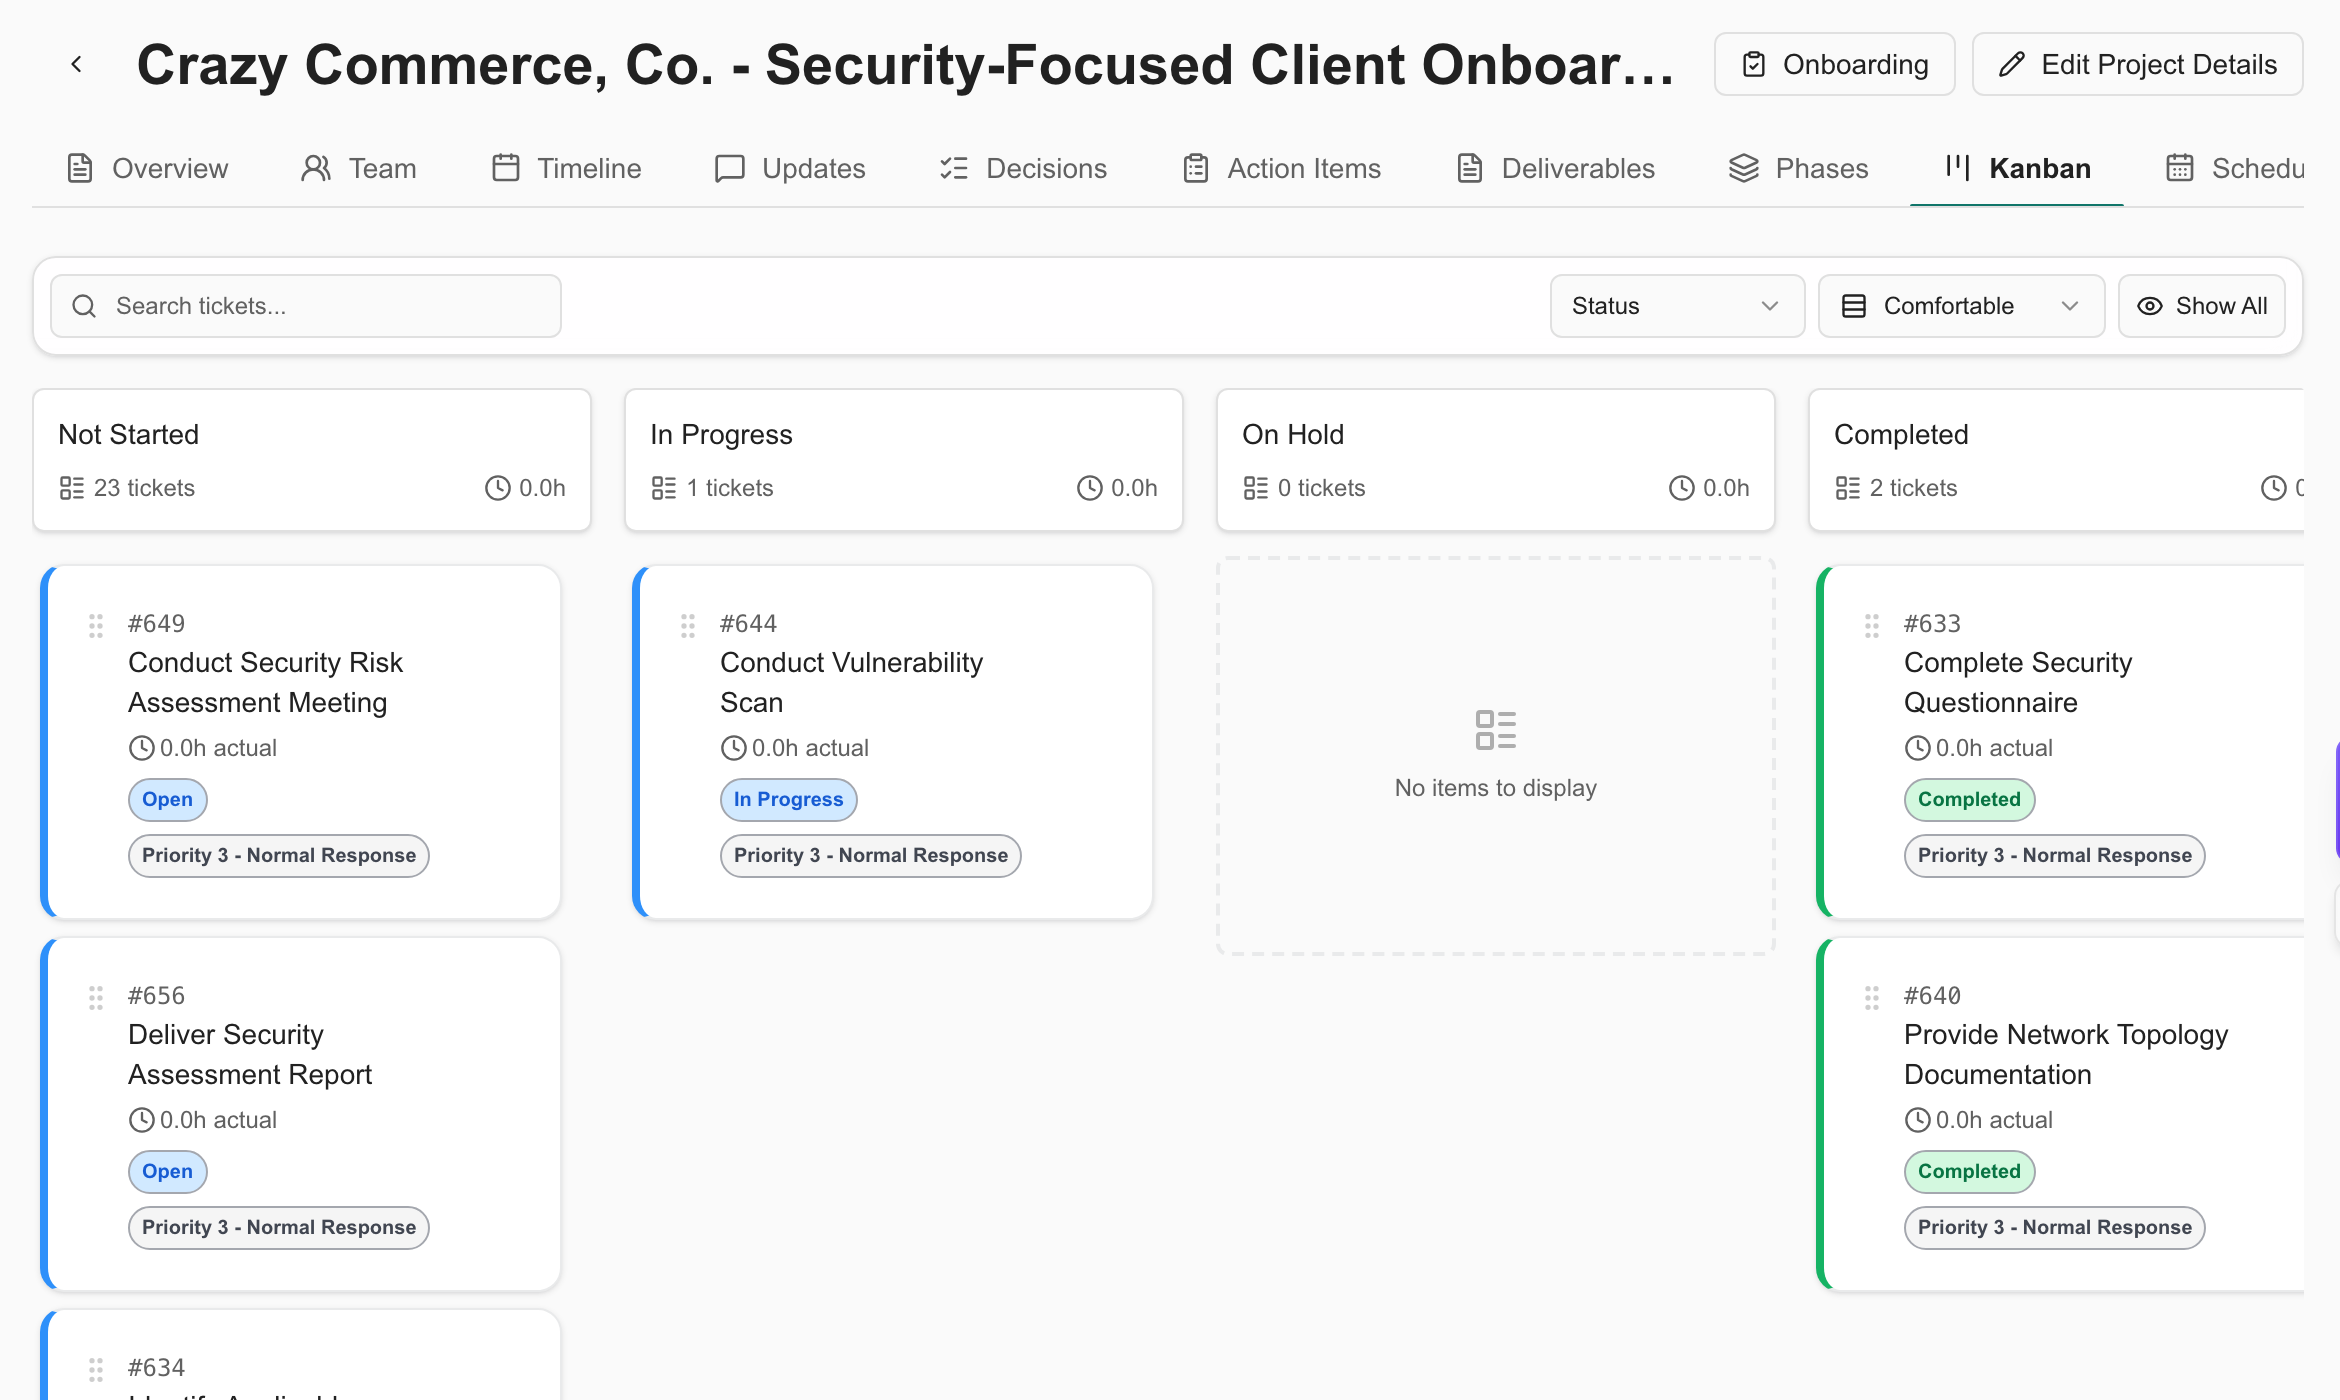This screenshot has height=1400, width=2340.
Task: Grab the drag handle on ticket #633
Action: (x=1872, y=626)
